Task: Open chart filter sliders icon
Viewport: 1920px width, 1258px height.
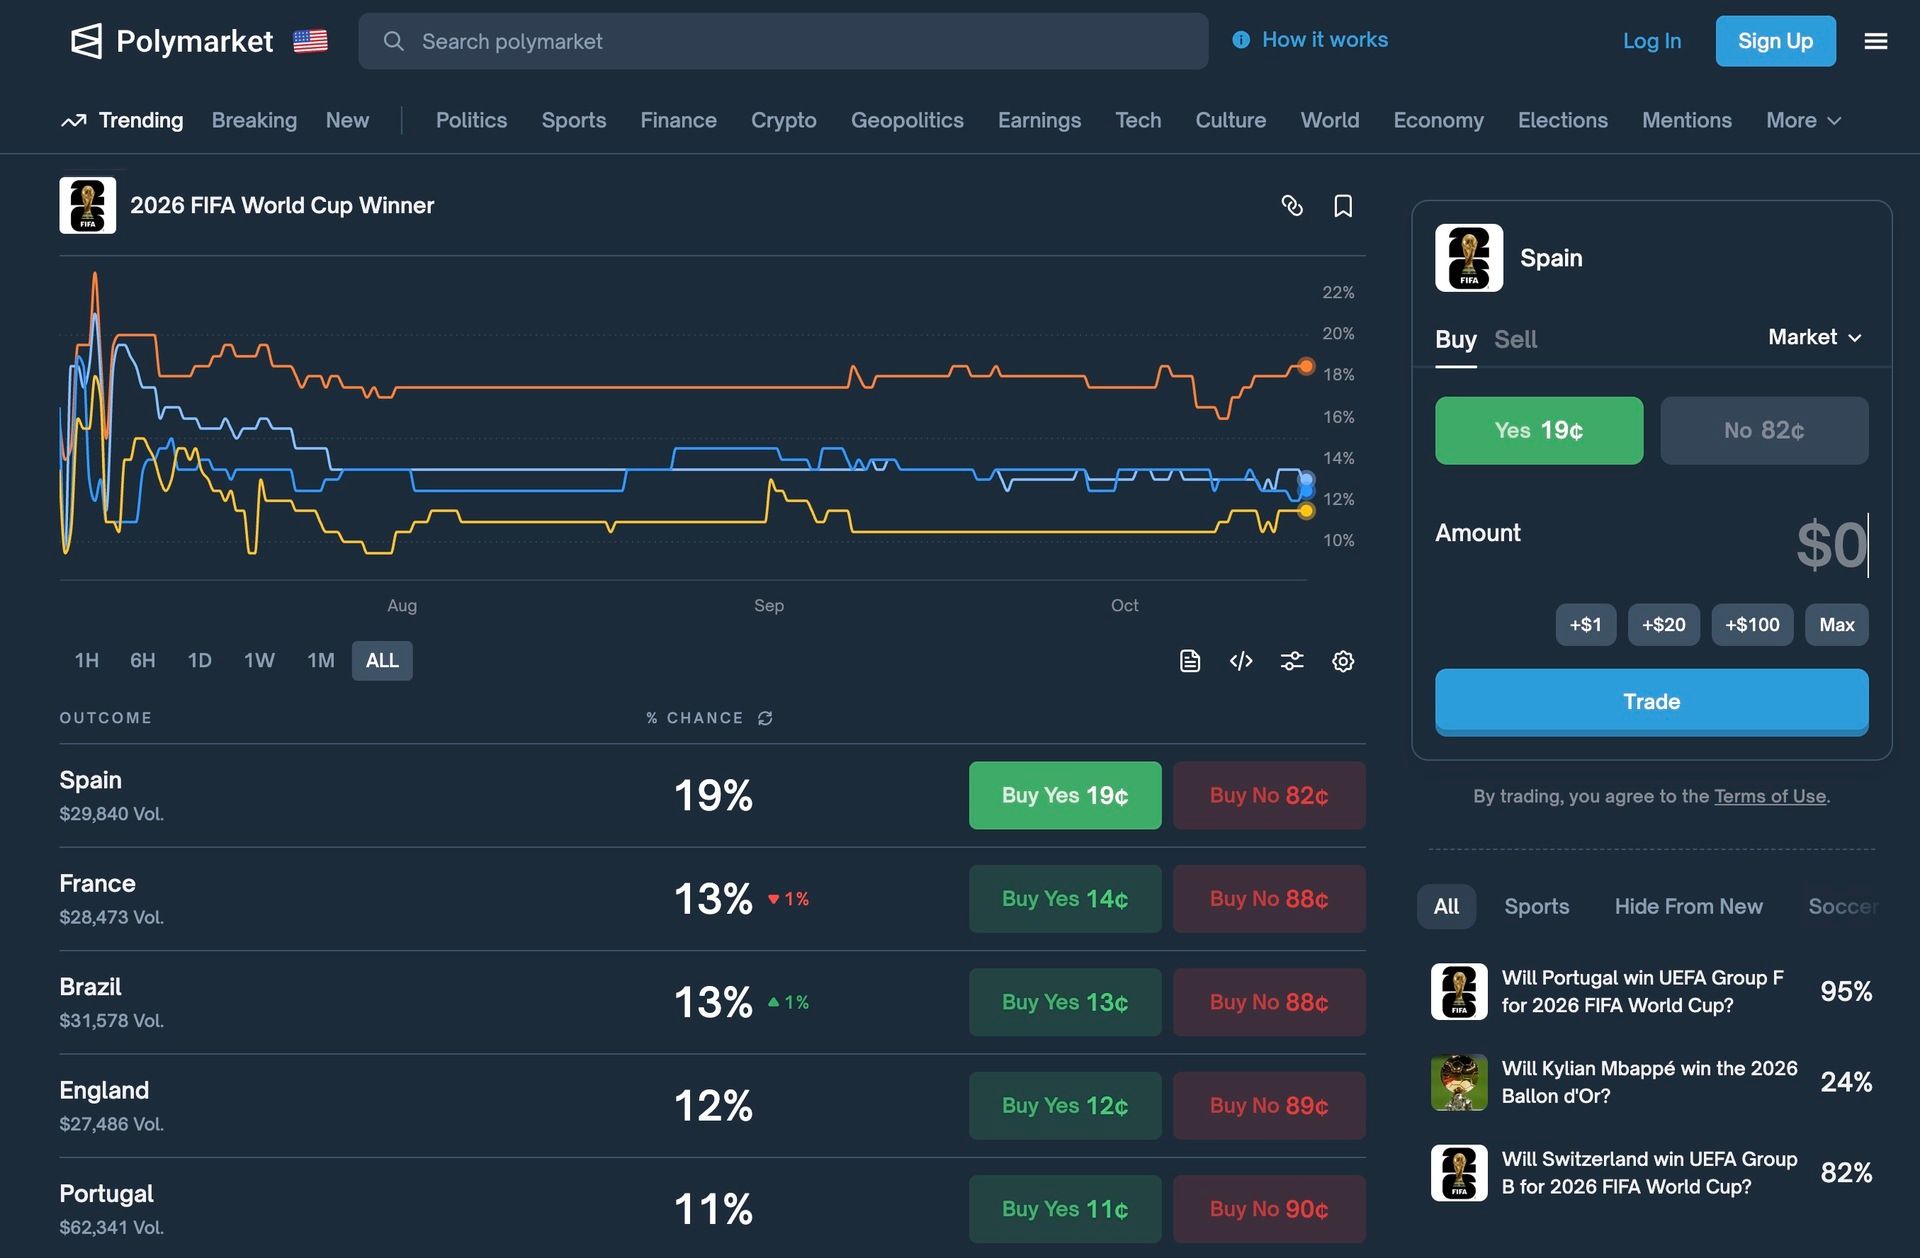Action: (x=1292, y=661)
